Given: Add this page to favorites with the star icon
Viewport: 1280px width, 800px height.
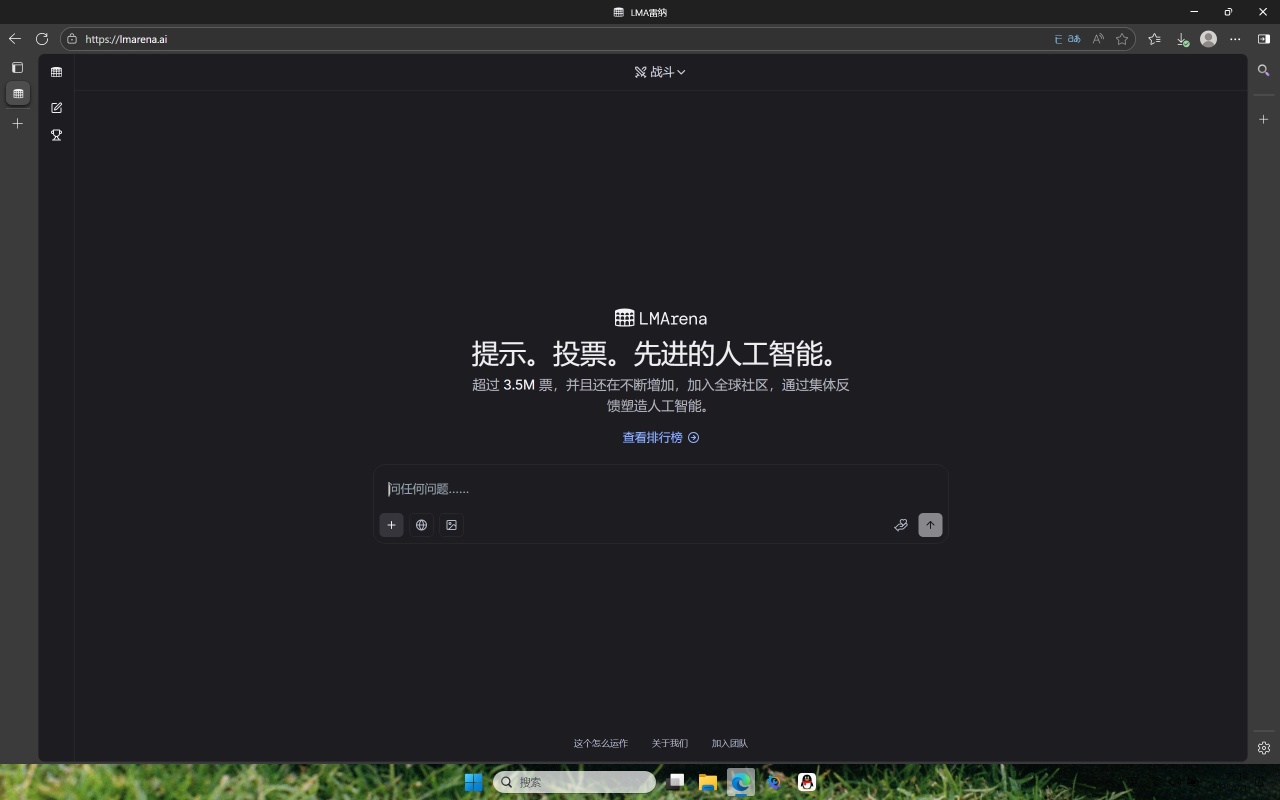Looking at the screenshot, I should click(1122, 39).
